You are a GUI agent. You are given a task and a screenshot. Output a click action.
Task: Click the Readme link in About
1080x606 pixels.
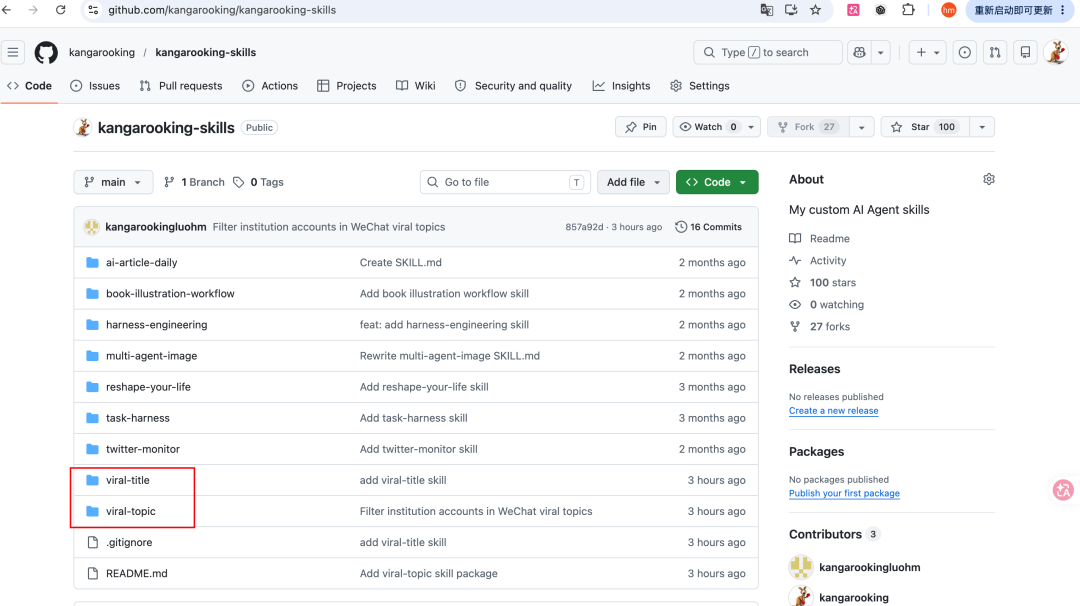820,238
